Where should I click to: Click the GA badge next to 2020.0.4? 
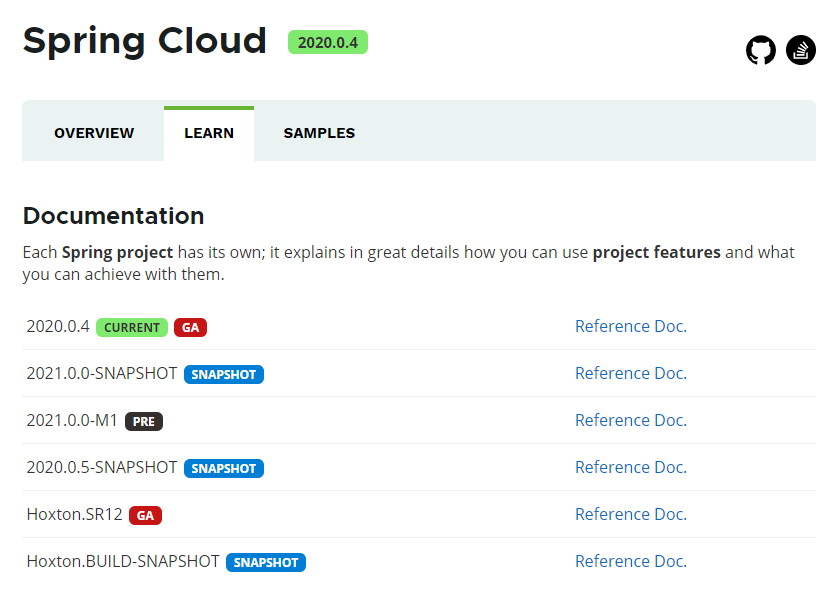tap(190, 327)
